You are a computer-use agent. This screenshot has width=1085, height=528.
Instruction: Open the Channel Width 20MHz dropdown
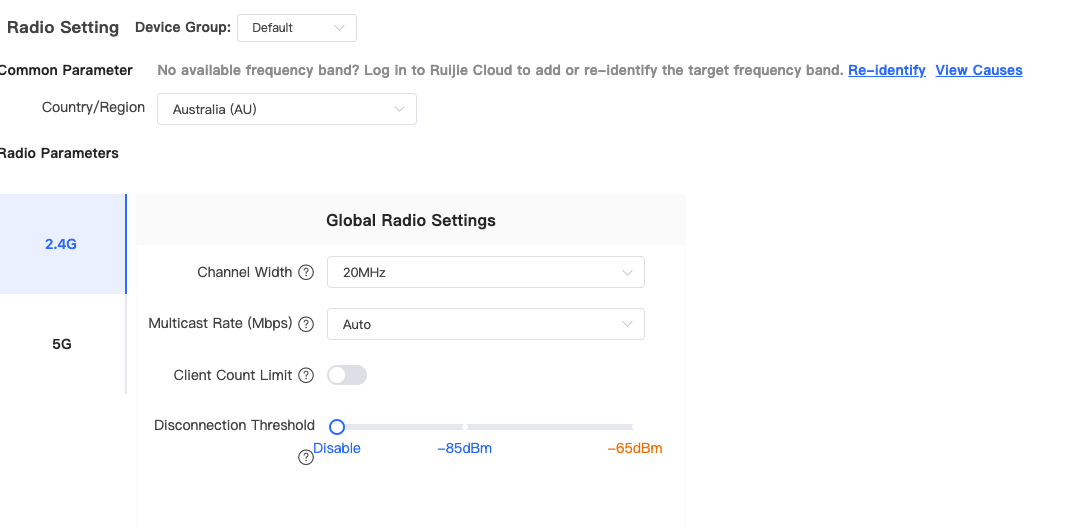click(486, 272)
